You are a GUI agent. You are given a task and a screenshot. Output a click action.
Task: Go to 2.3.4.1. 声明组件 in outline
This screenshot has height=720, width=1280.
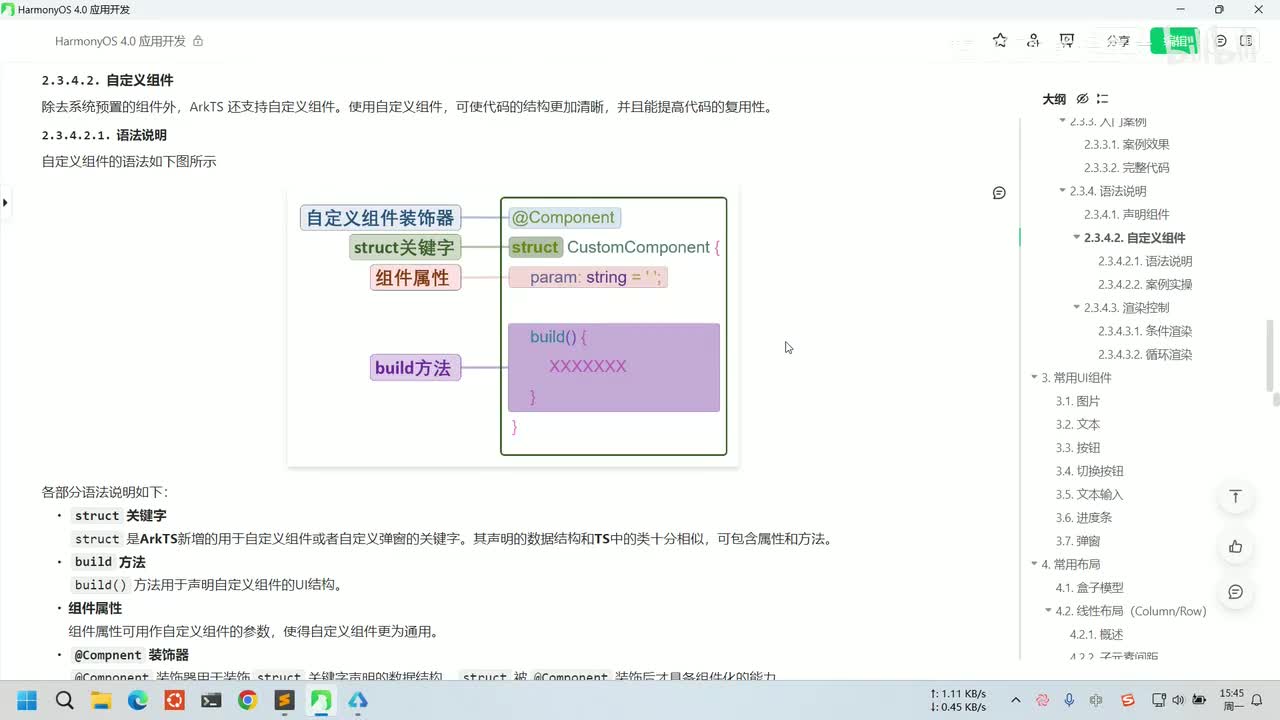pyautogui.click(x=1126, y=215)
